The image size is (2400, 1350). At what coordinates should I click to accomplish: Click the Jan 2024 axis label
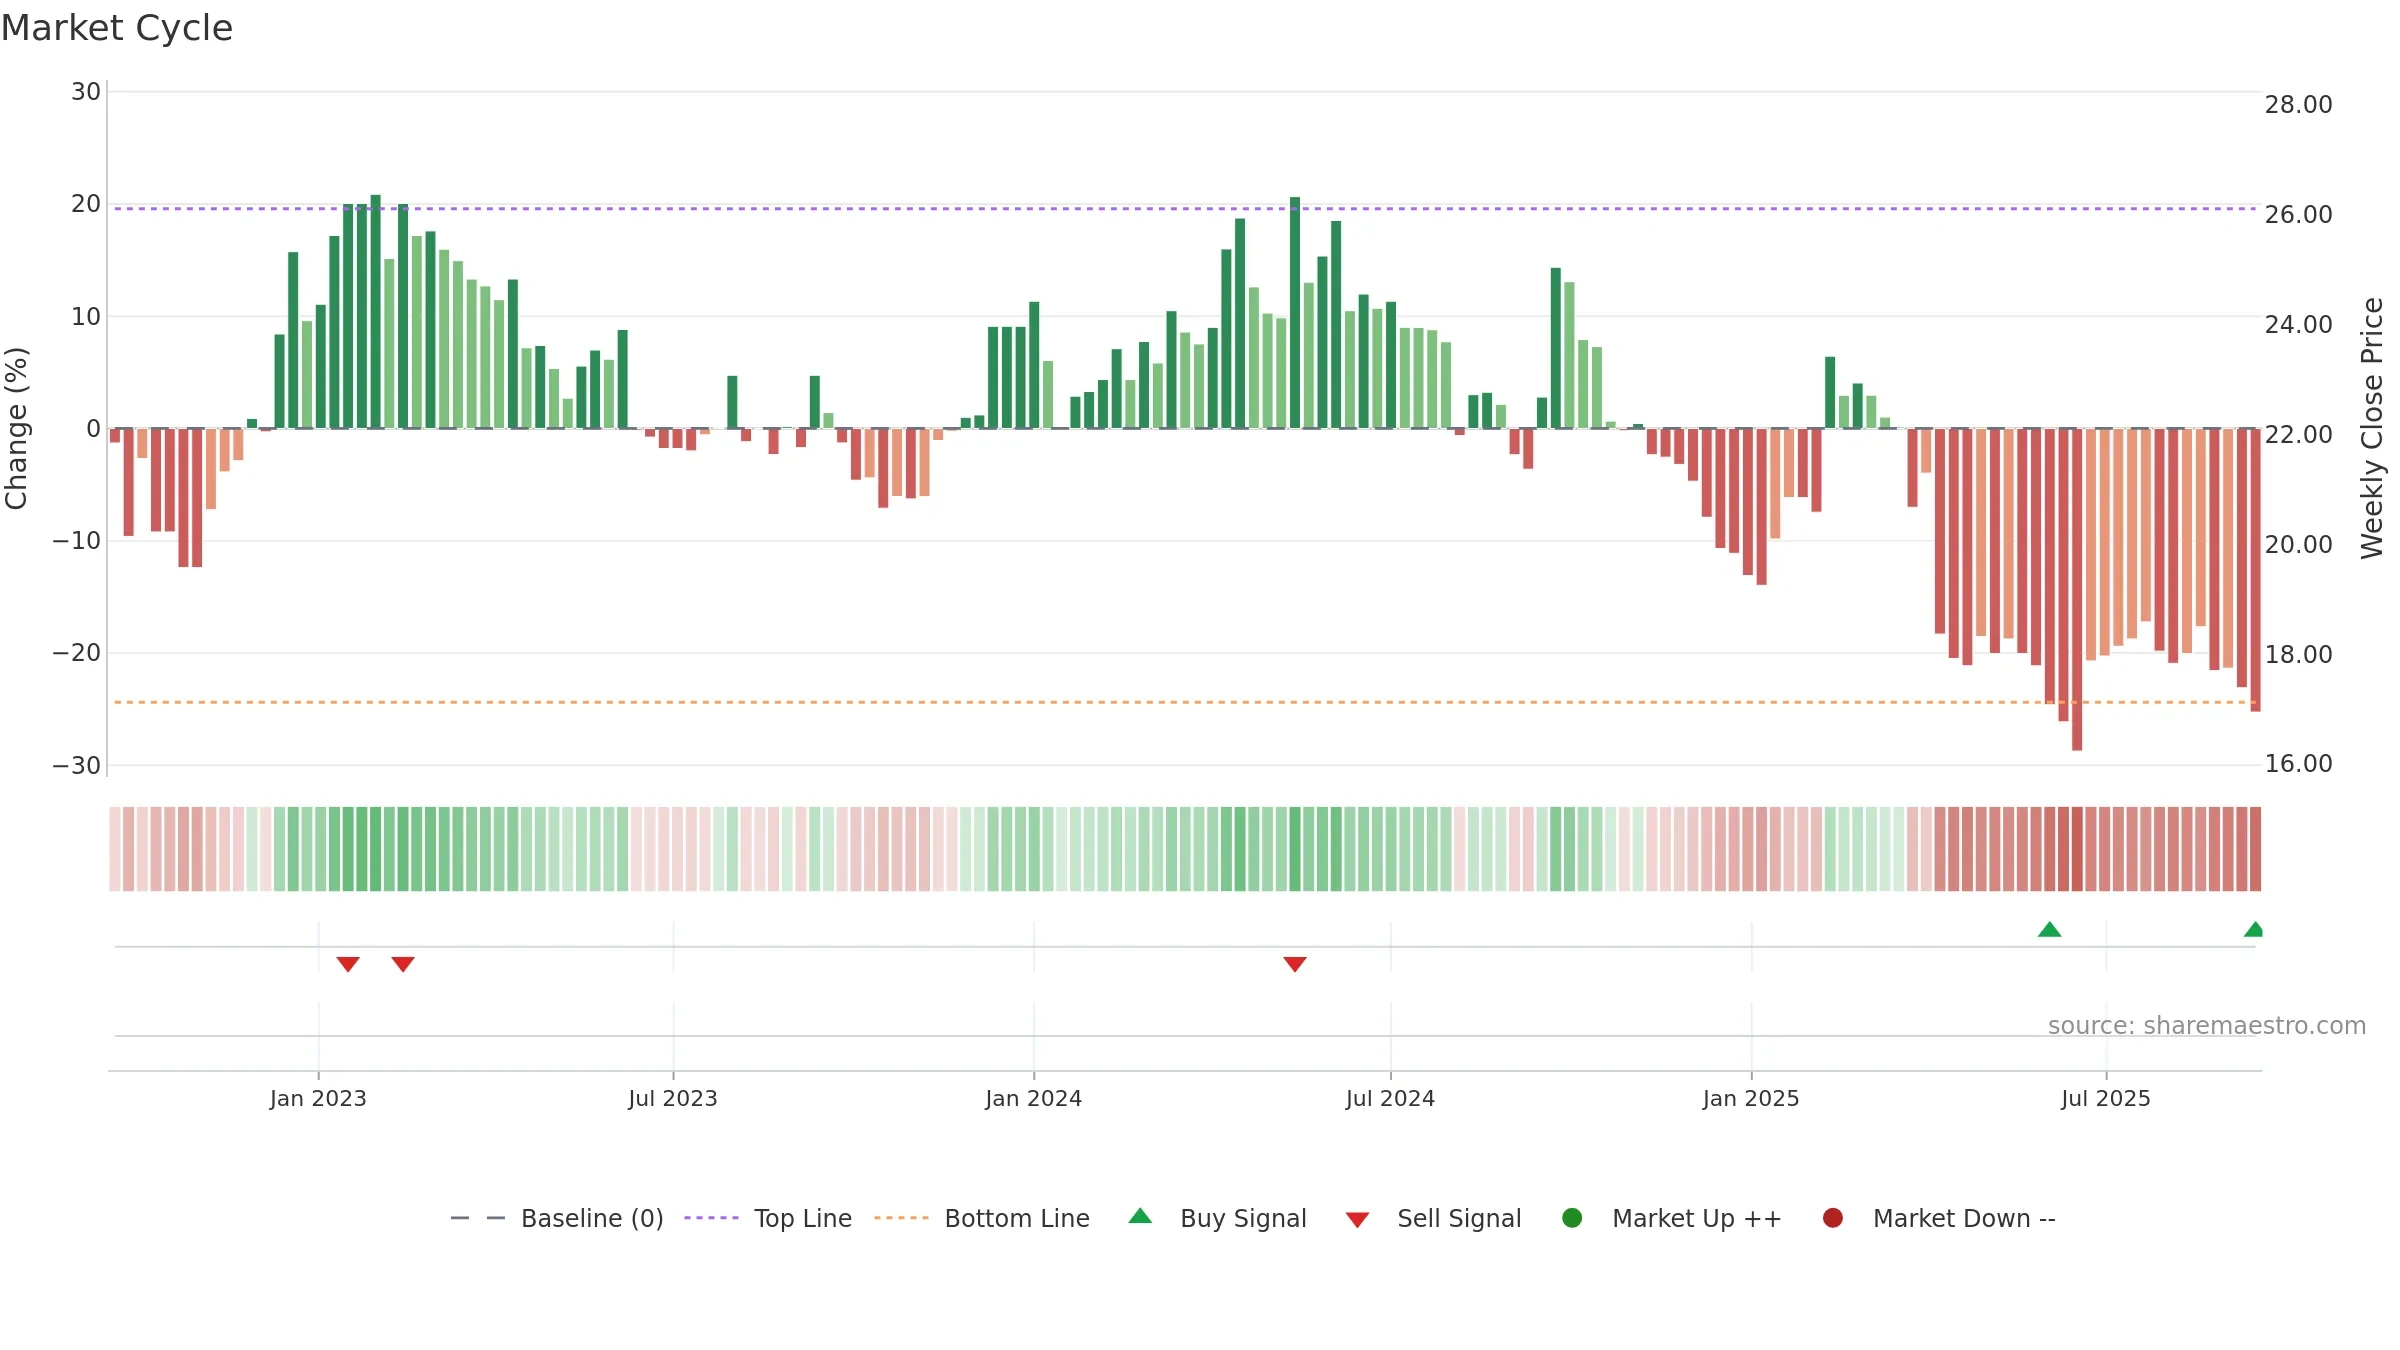coord(1033,1098)
